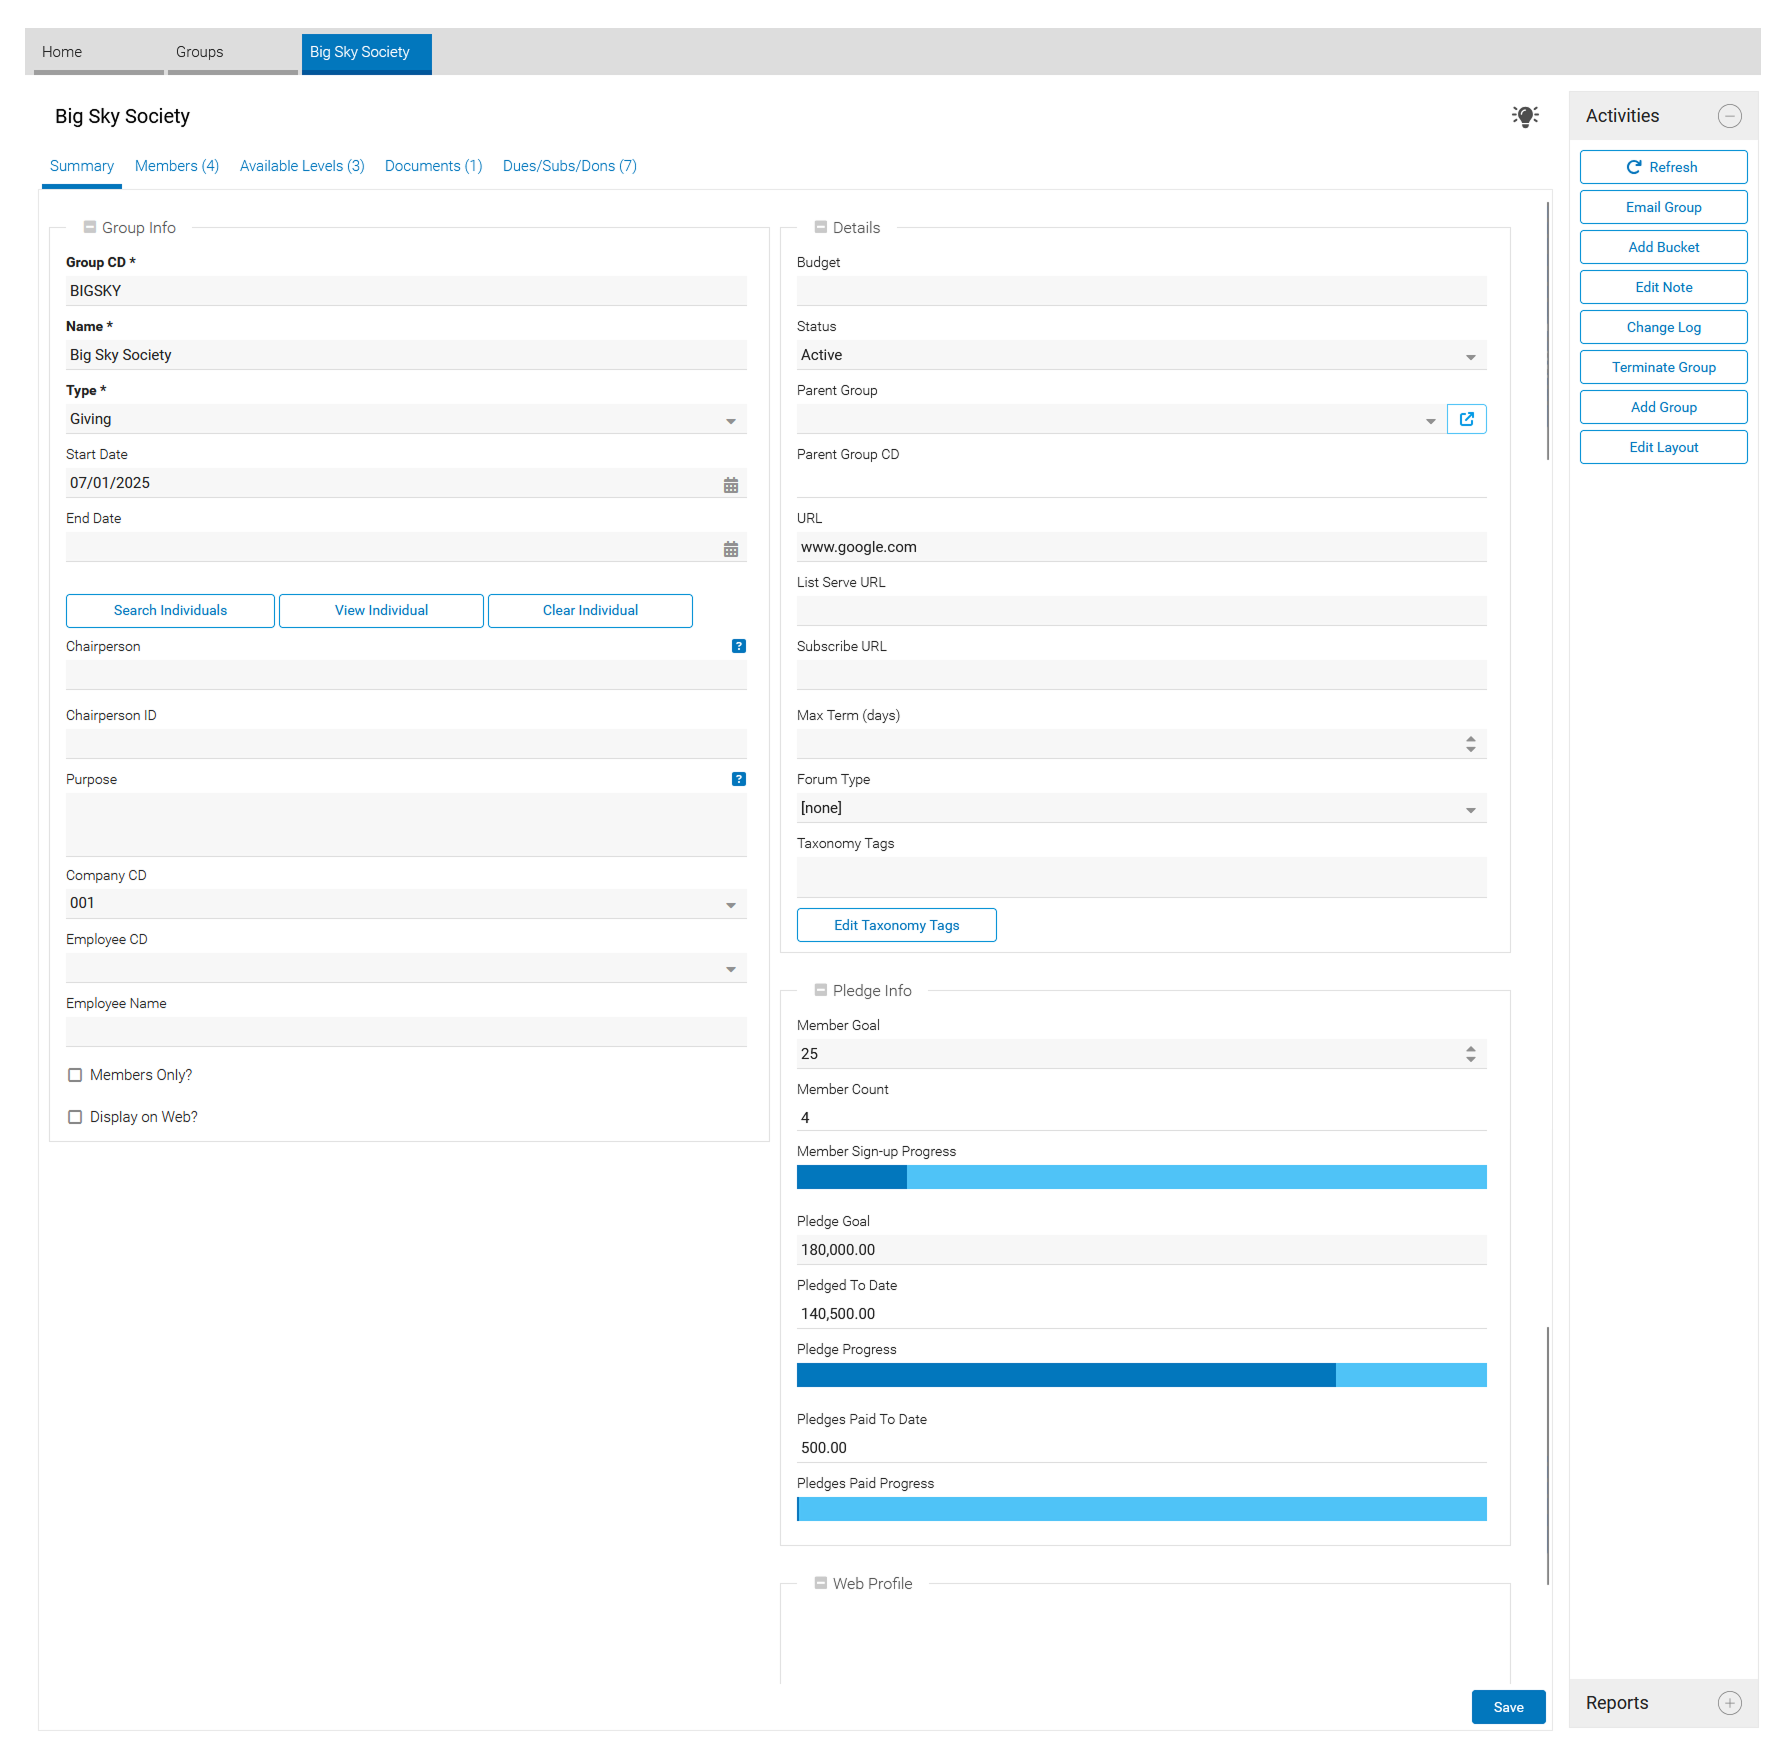Enable Display on Web checkbox
Viewport: 1791px width, 1764px height.
coord(75,1117)
